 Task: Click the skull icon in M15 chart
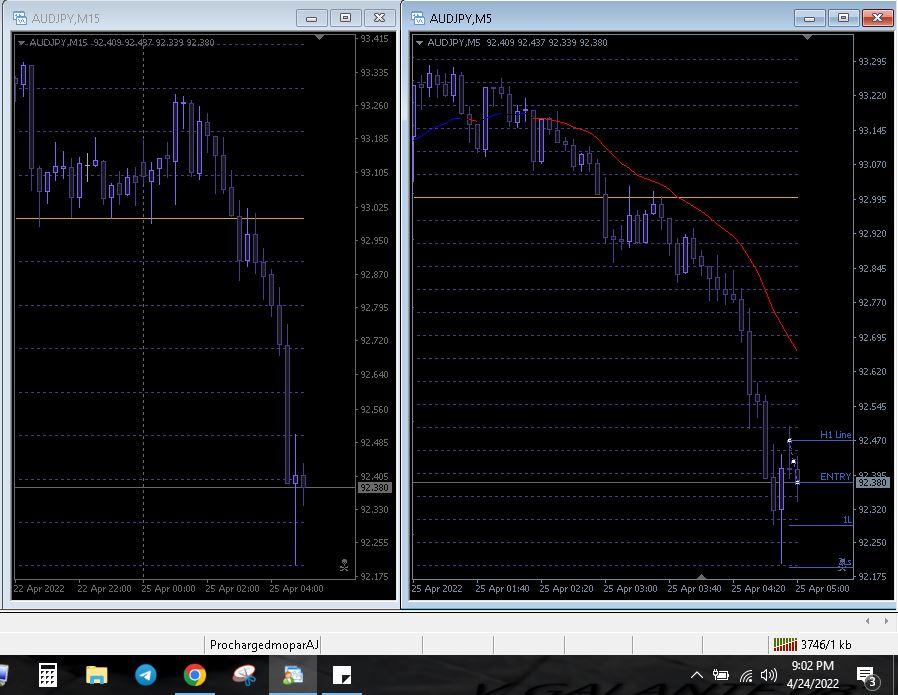pos(344,564)
